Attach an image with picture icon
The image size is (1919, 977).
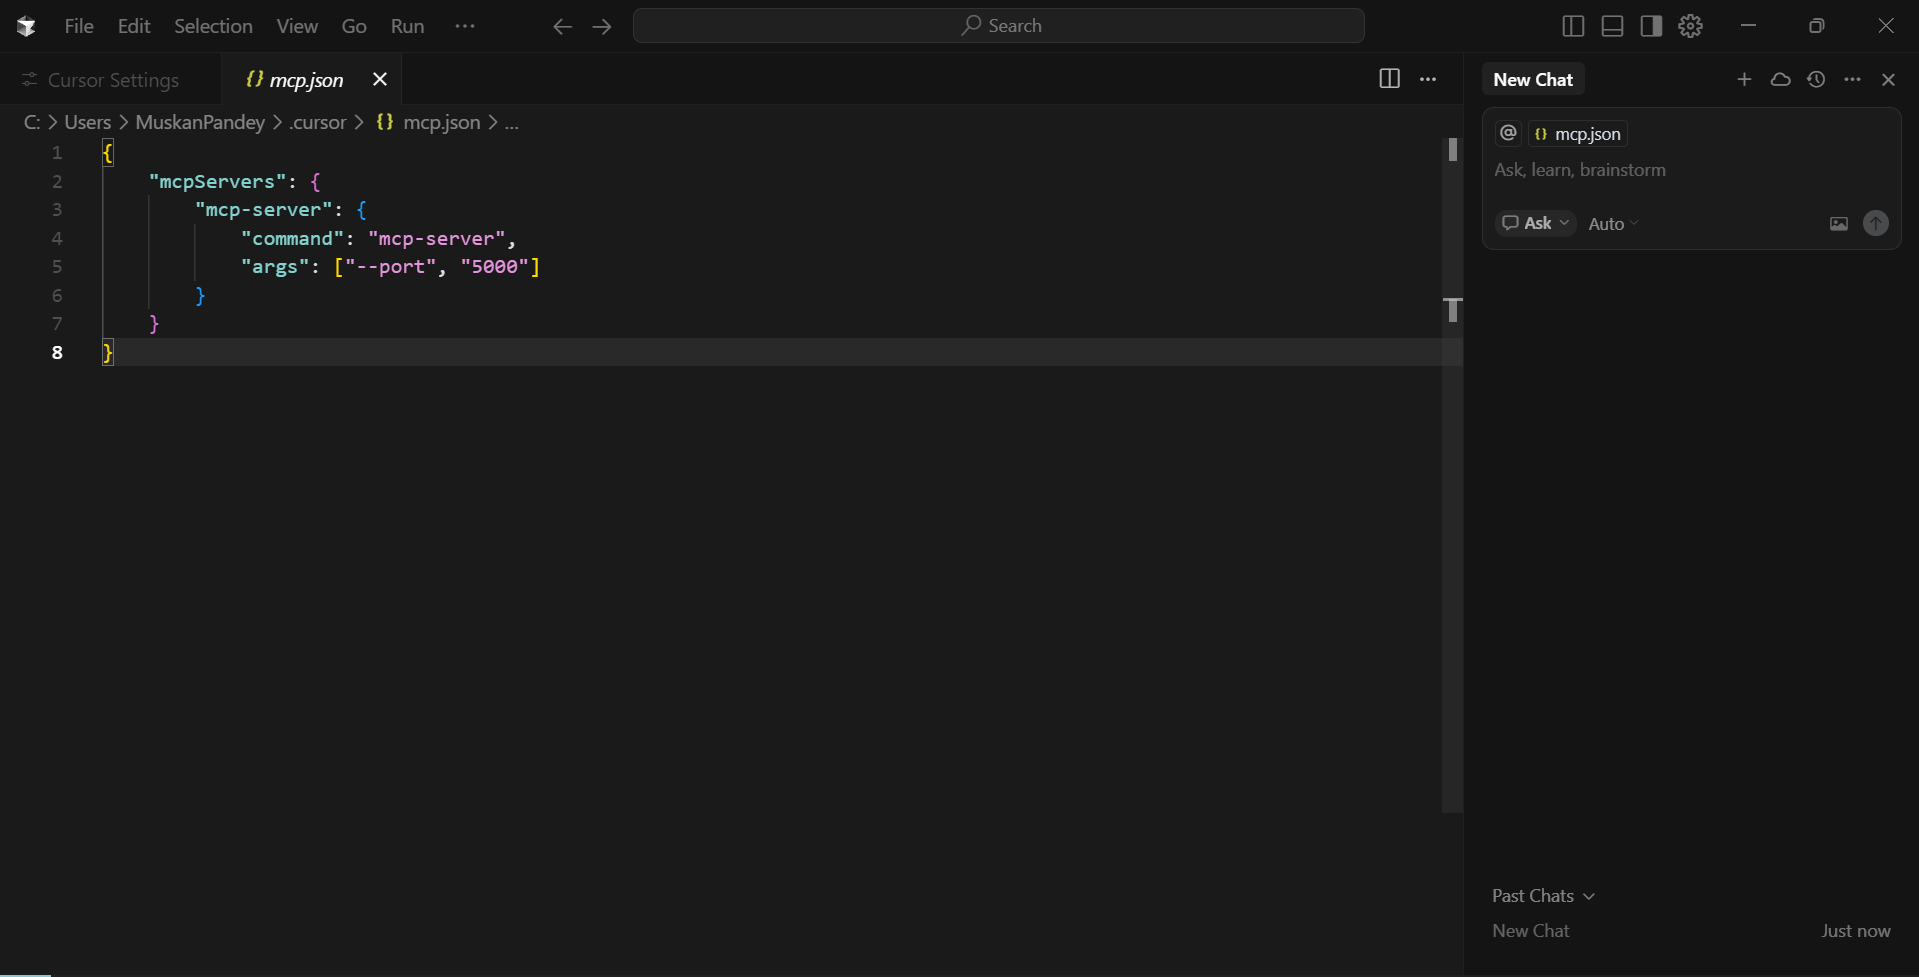[1839, 224]
